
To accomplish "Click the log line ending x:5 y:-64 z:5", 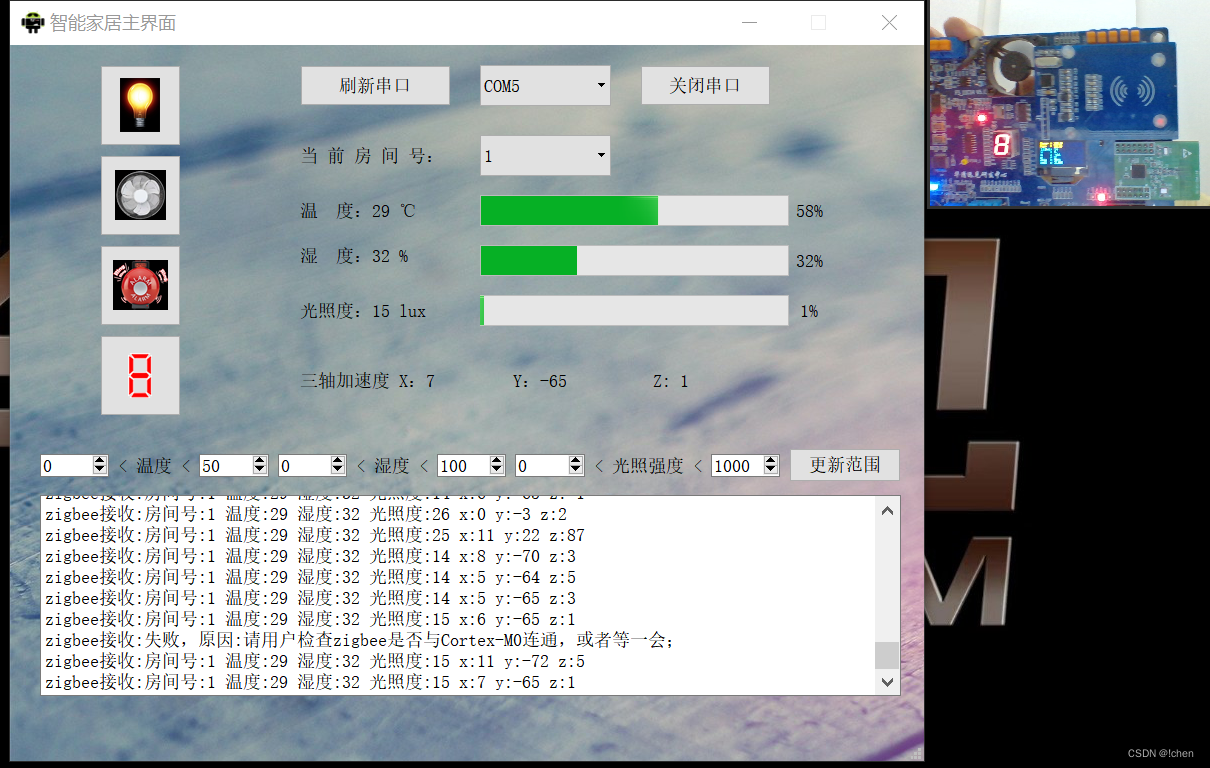I will tap(310, 577).
